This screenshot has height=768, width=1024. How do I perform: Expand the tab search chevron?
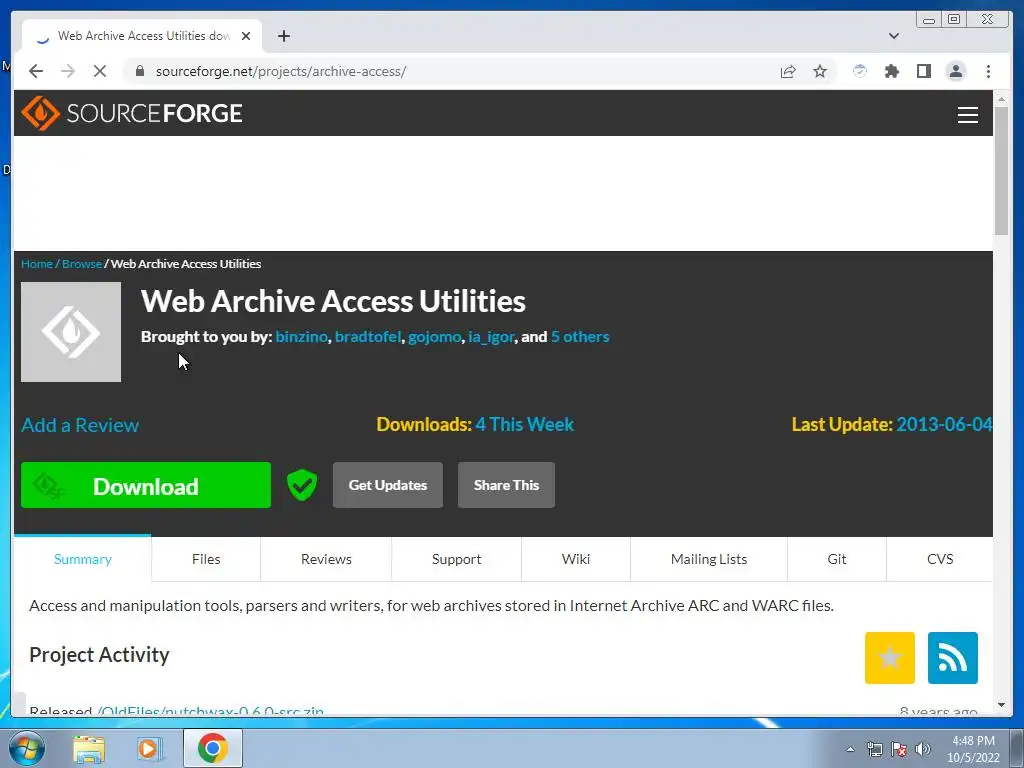893,36
